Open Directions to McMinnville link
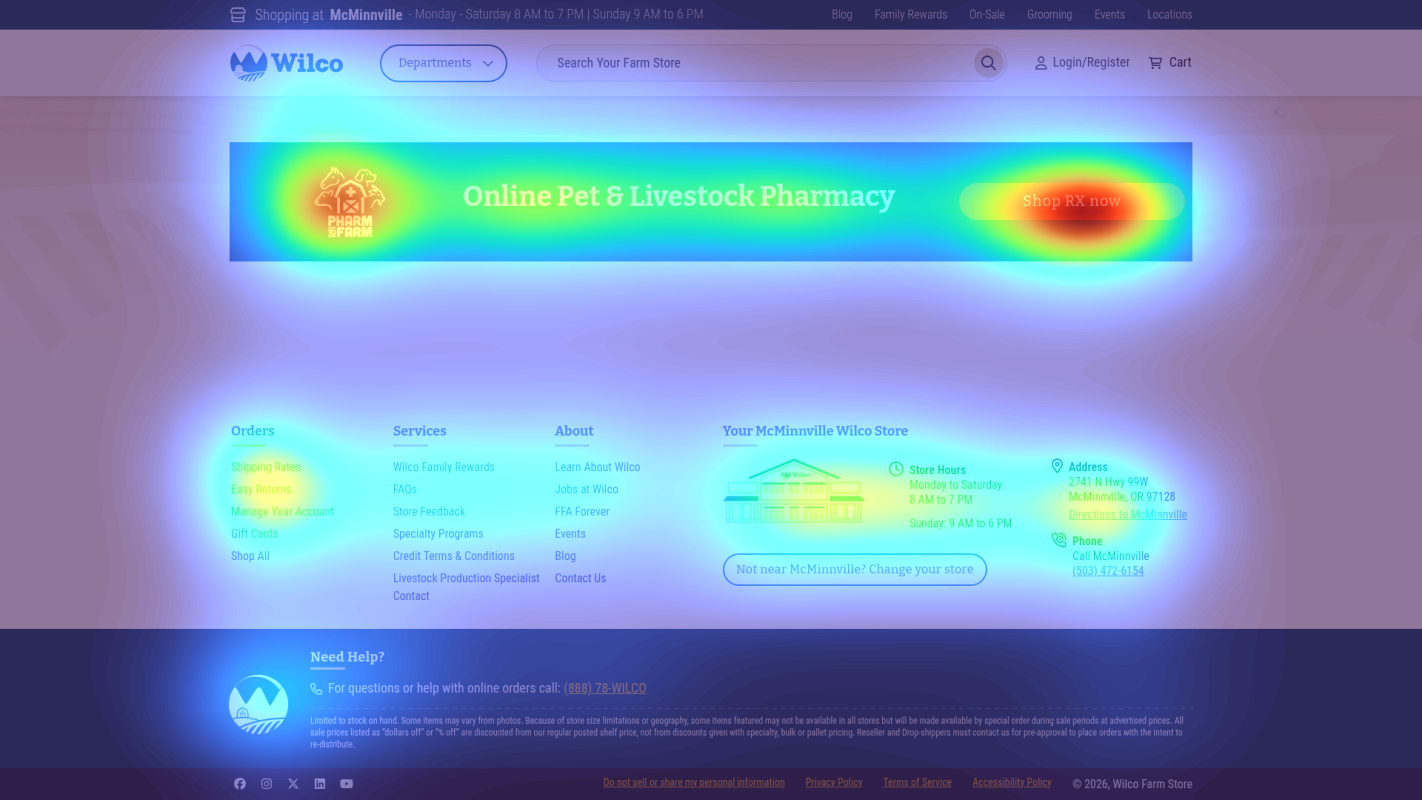Viewport: 1422px width, 800px height. 1127,514
